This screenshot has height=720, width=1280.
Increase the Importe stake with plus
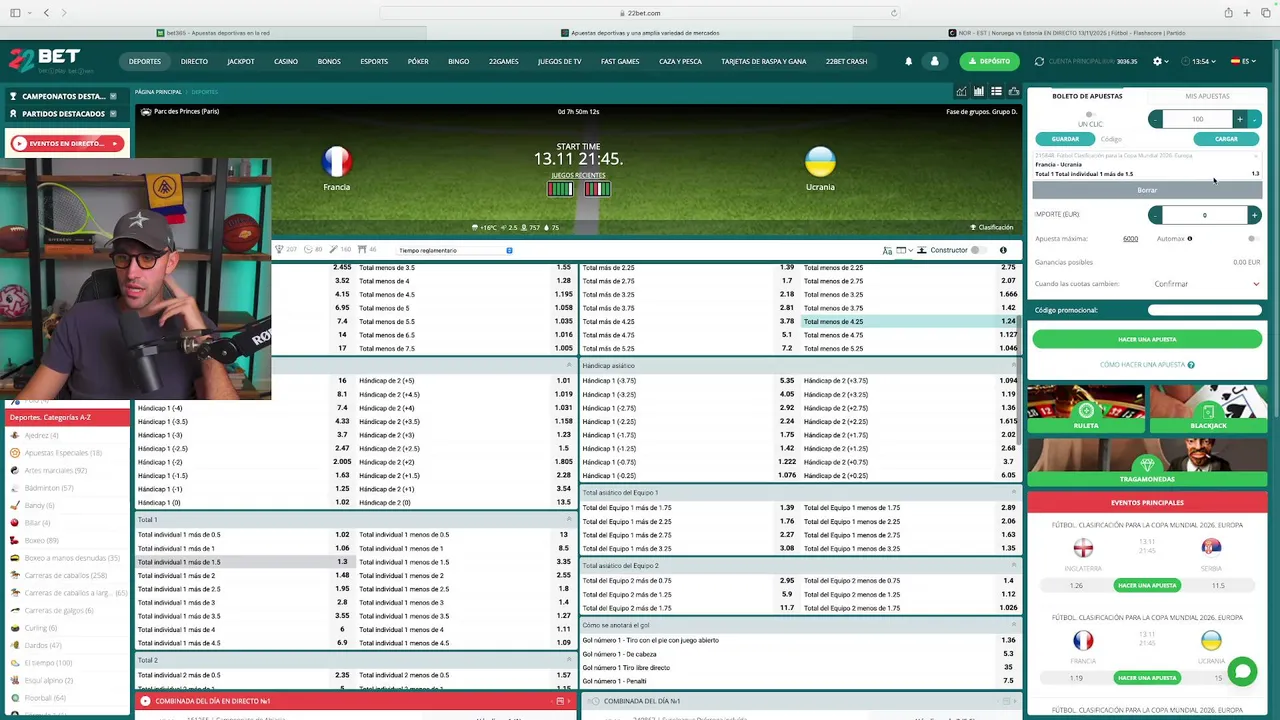[x=1254, y=215]
